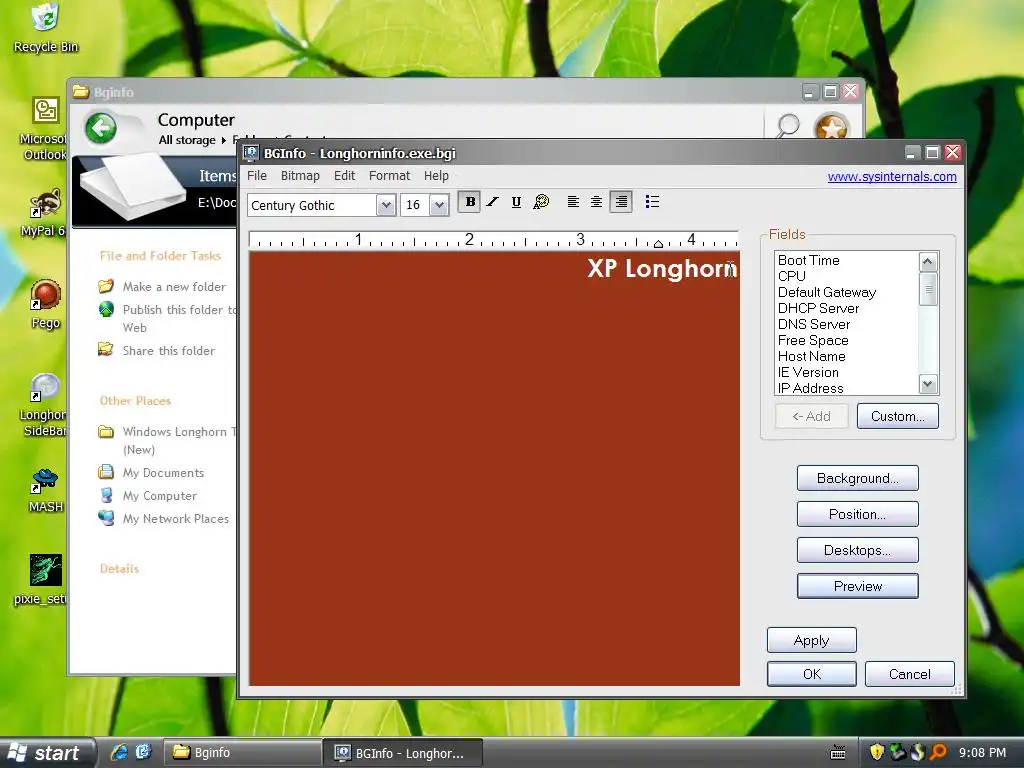Open the Background... settings

[857, 478]
